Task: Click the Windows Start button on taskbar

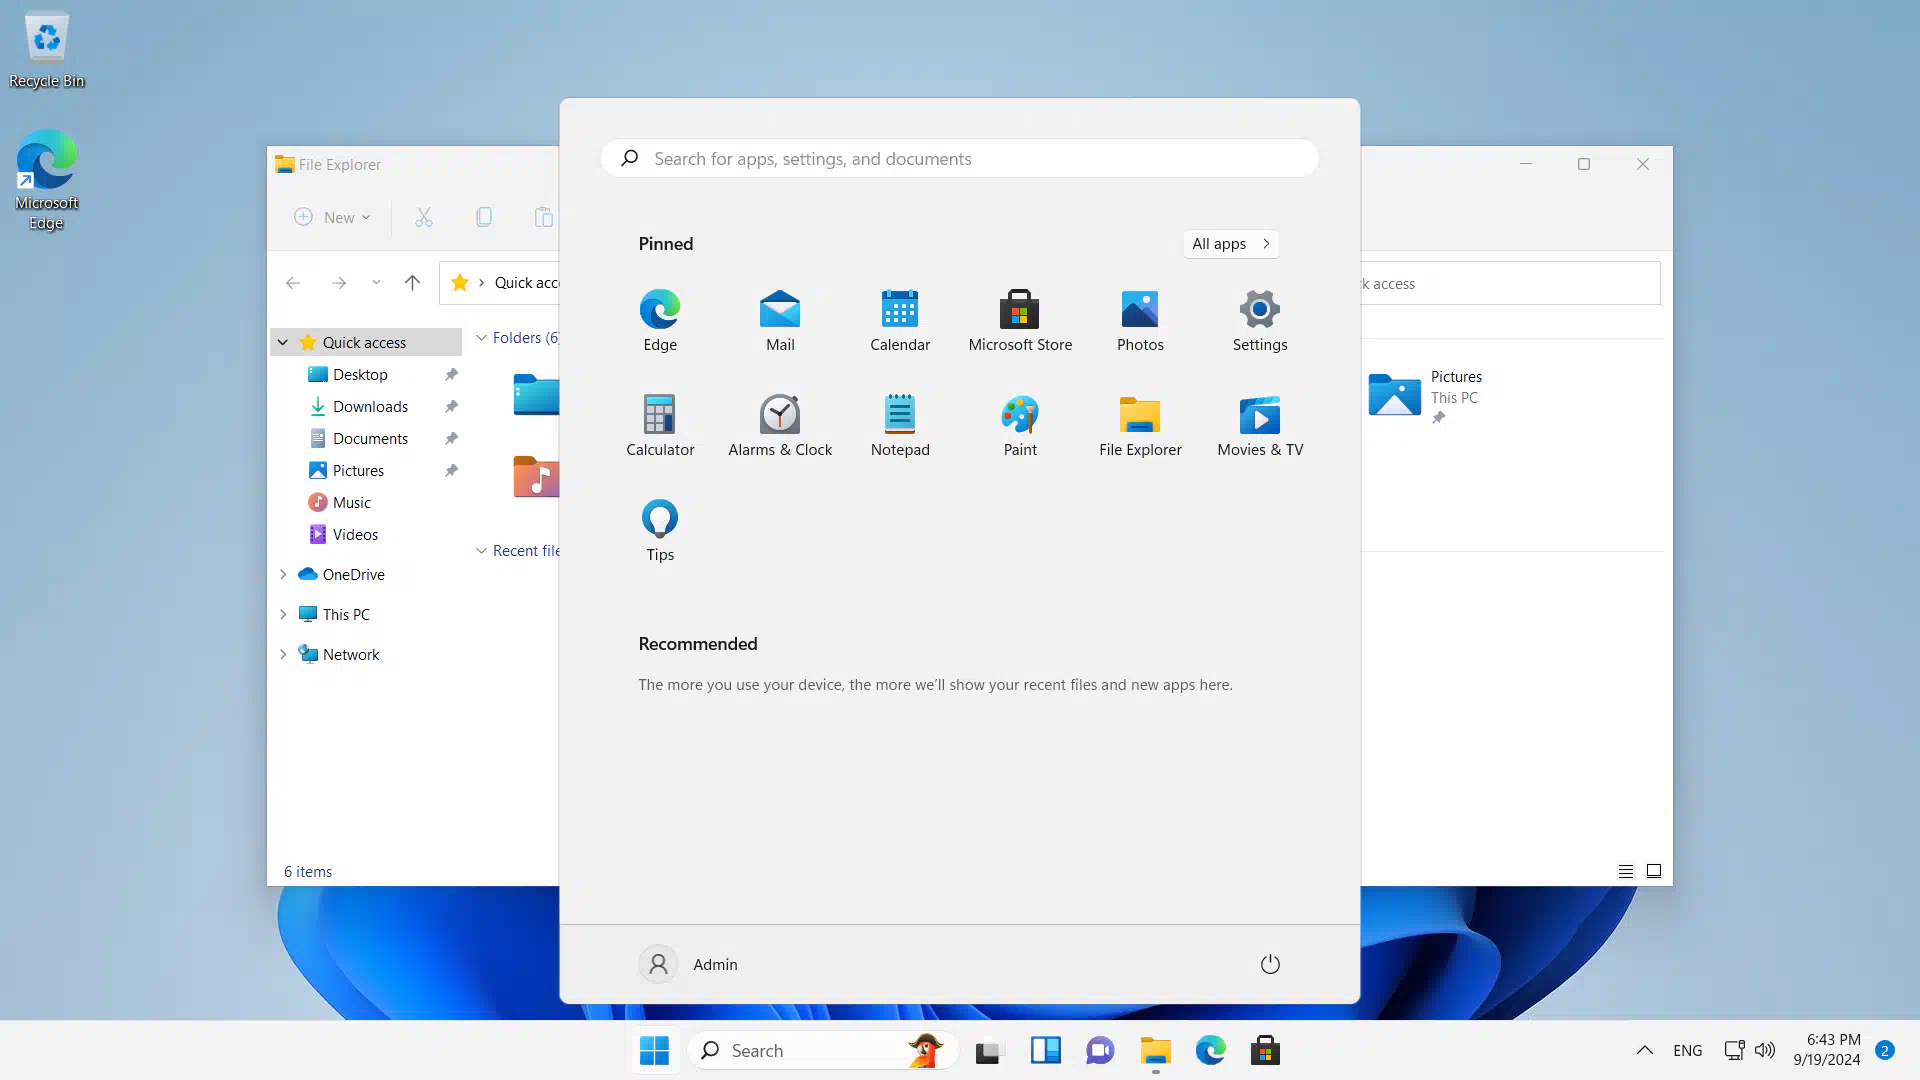Action: click(655, 1050)
